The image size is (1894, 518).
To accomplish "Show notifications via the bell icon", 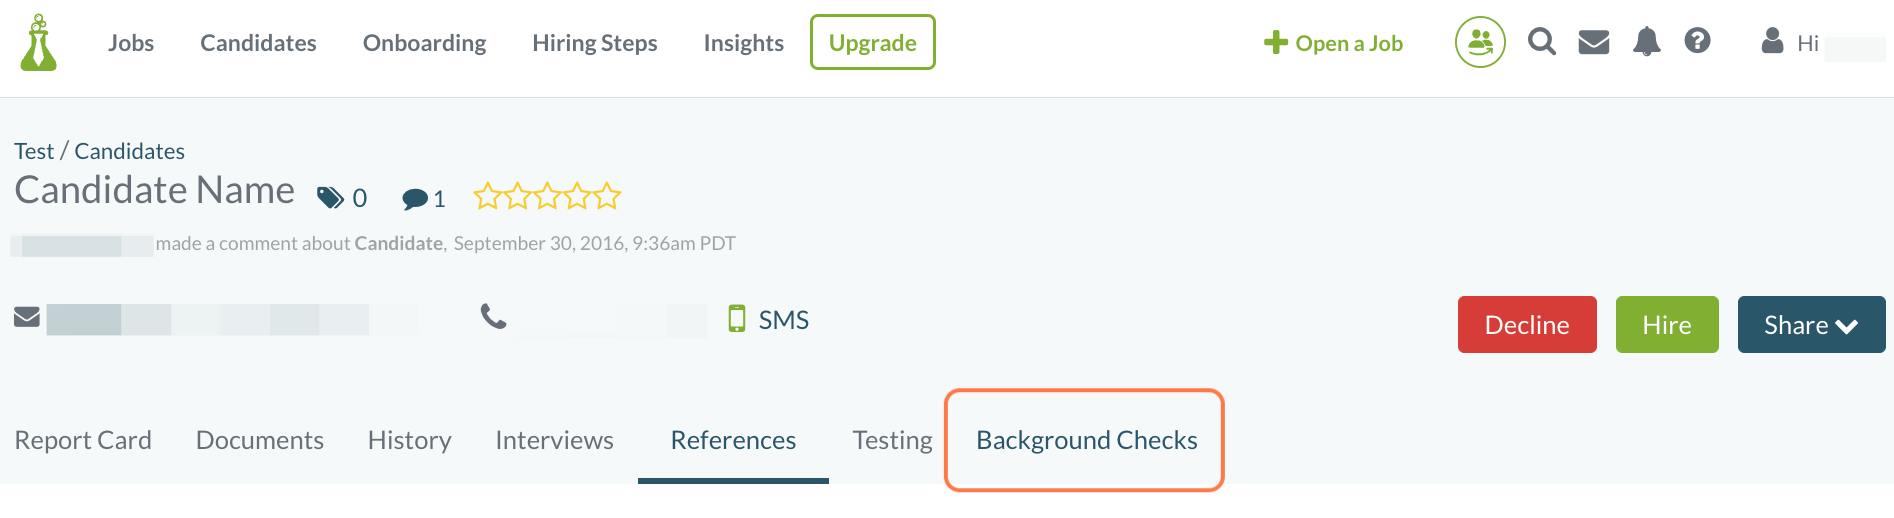I will (x=1646, y=42).
